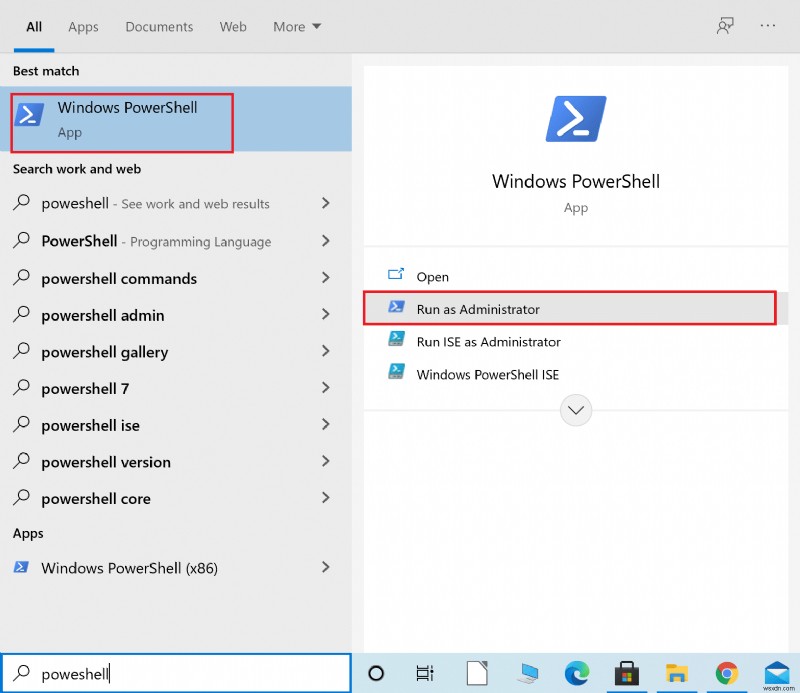Viewport: 800px width, 693px height.
Task: Click the Windows PowerShell (x86) app icon
Action: click(21, 567)
